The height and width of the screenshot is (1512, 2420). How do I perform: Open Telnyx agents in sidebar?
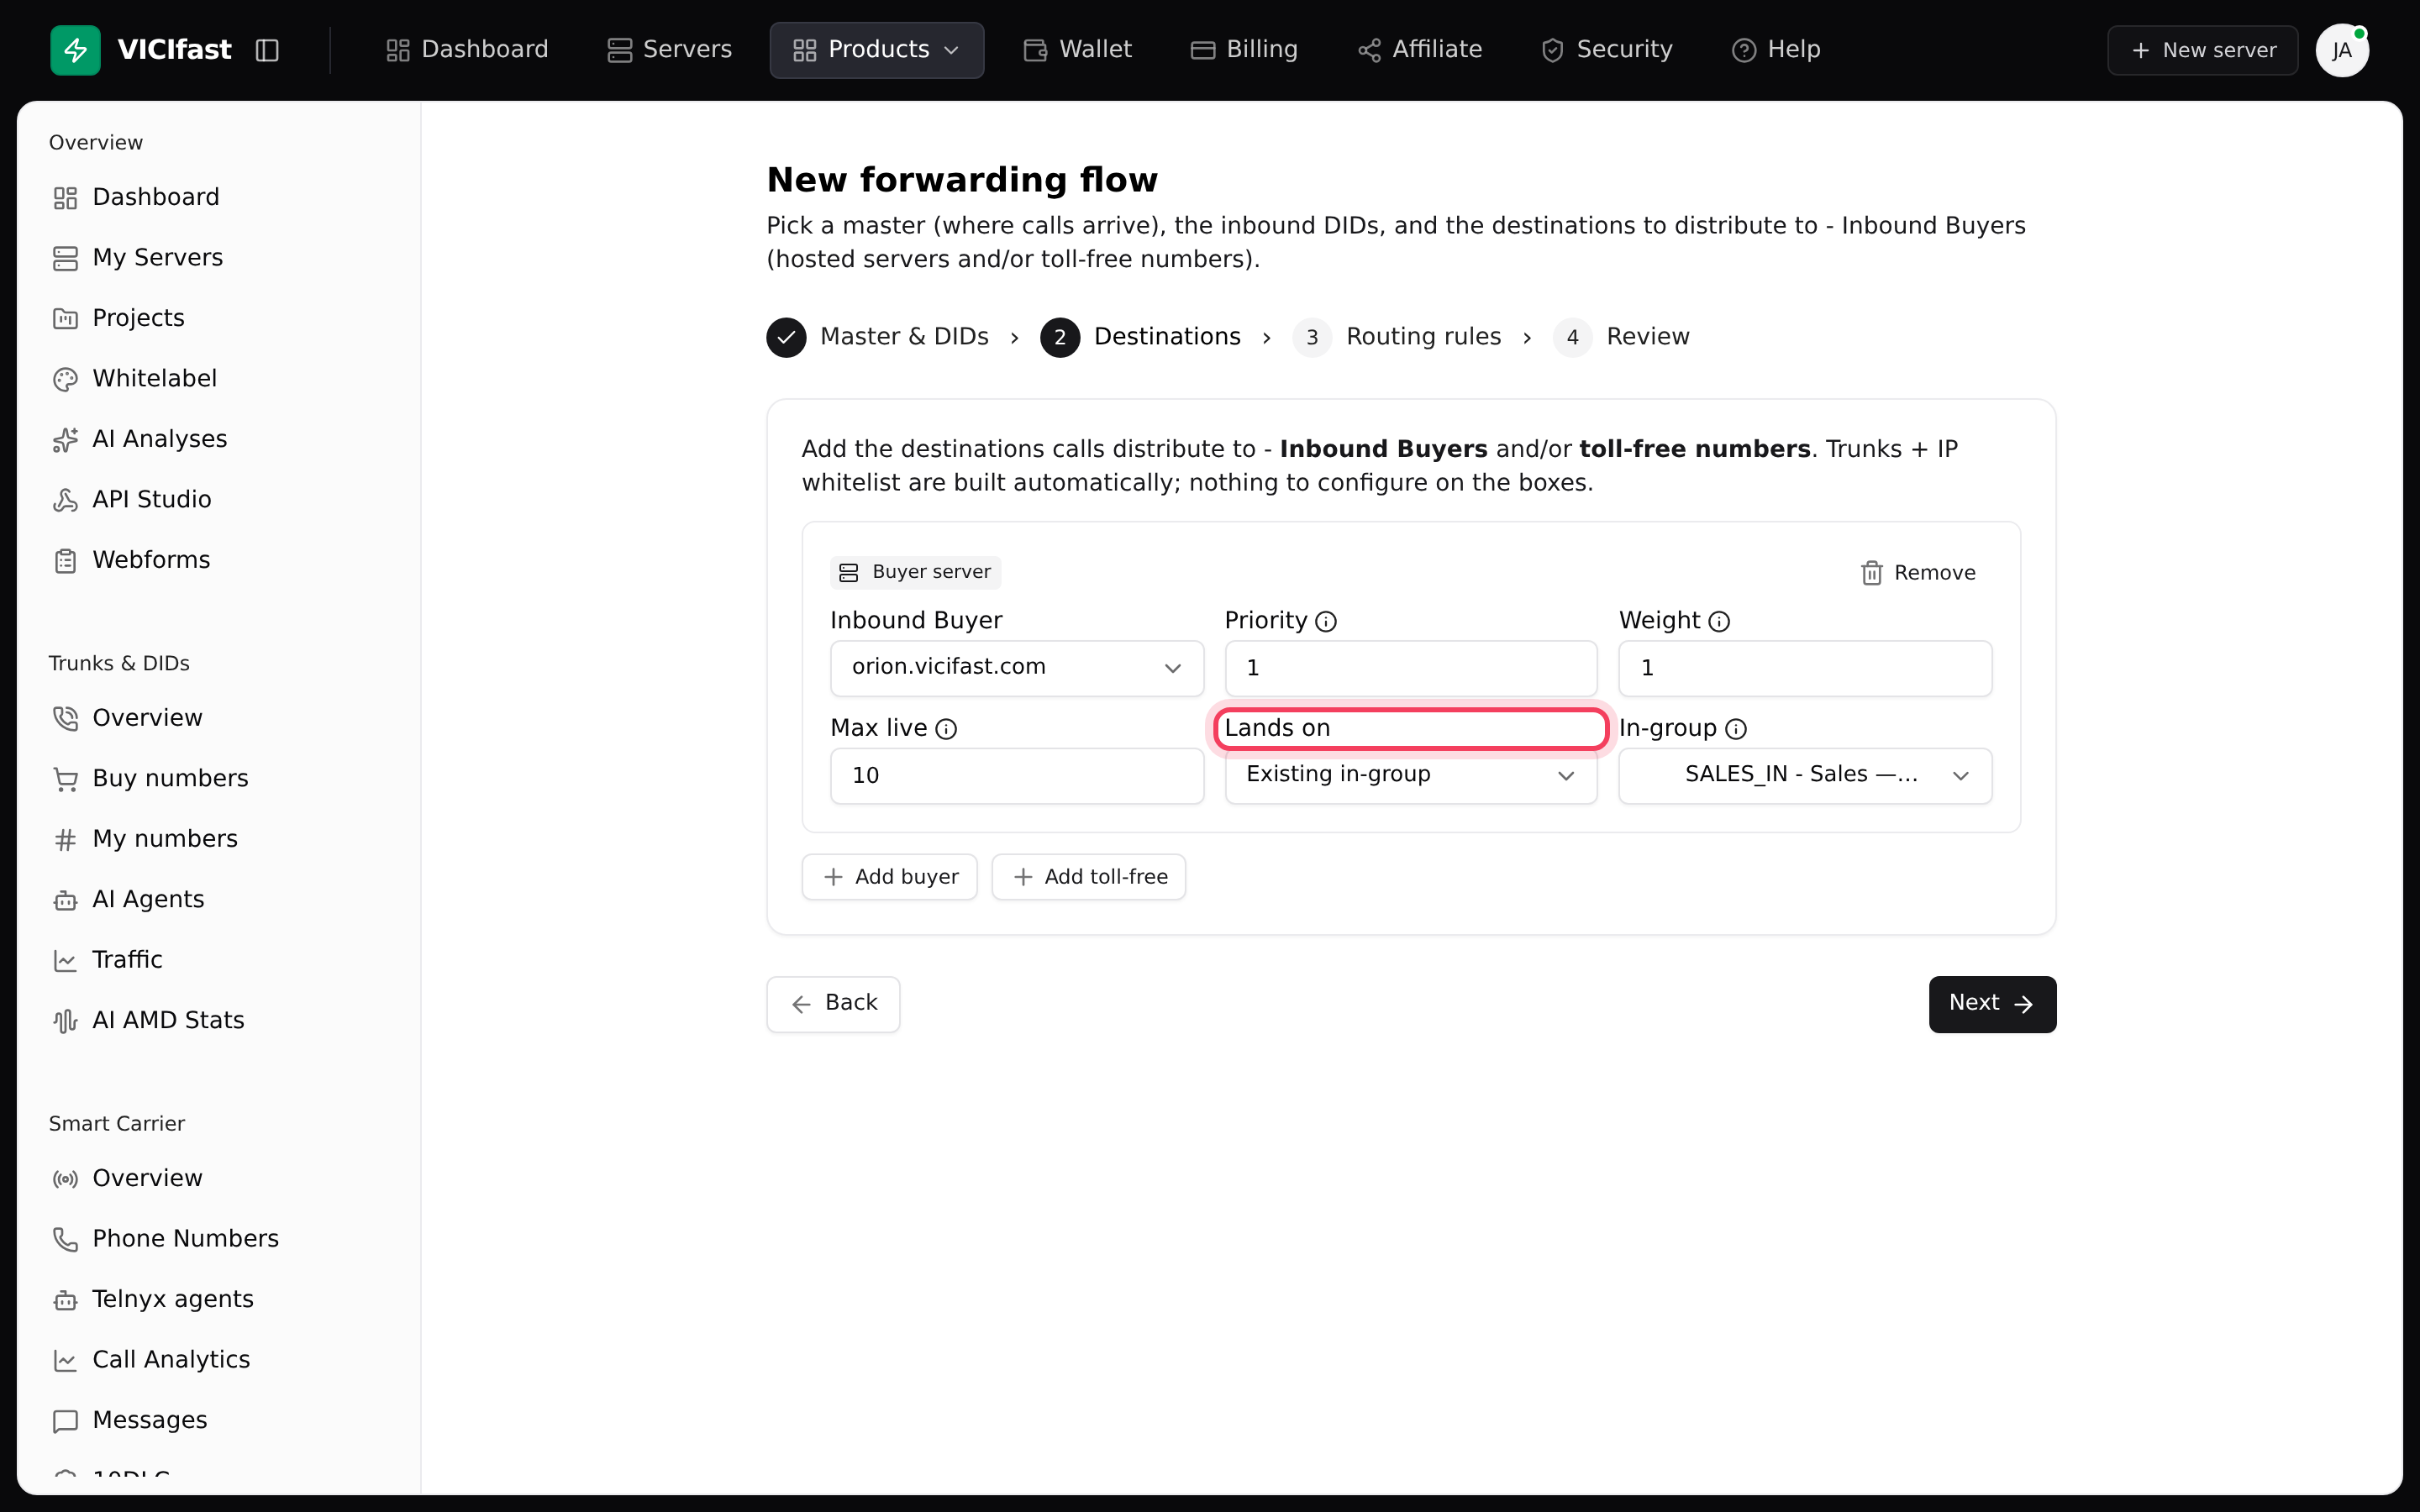(x=153, y=1299)
